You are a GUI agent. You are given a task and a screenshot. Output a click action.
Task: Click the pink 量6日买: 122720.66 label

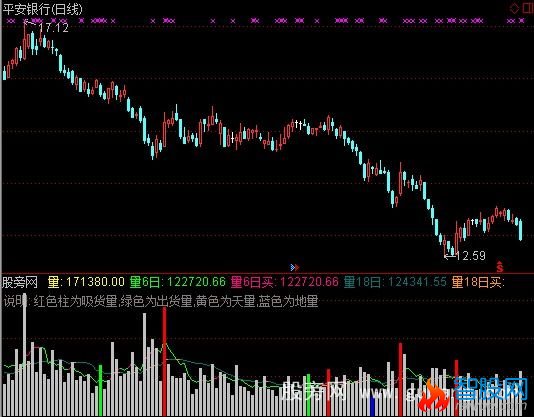(285, 282)
